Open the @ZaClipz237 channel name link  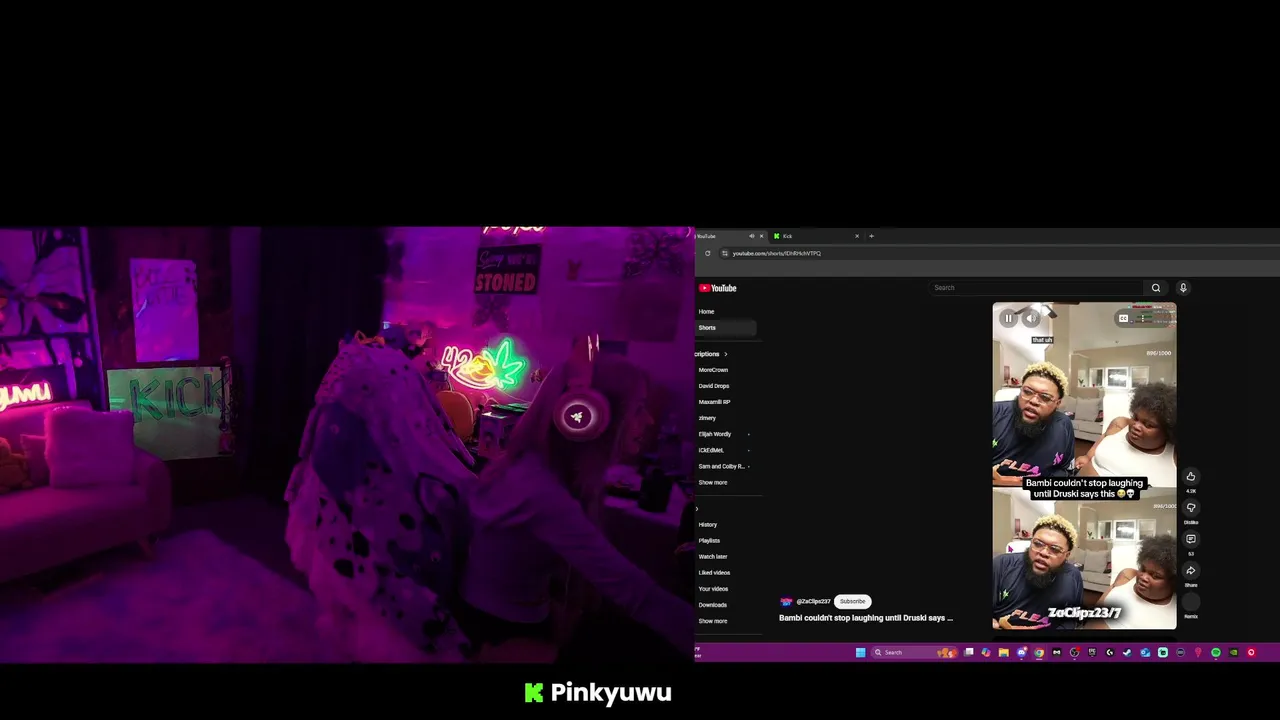click(813, 601)
